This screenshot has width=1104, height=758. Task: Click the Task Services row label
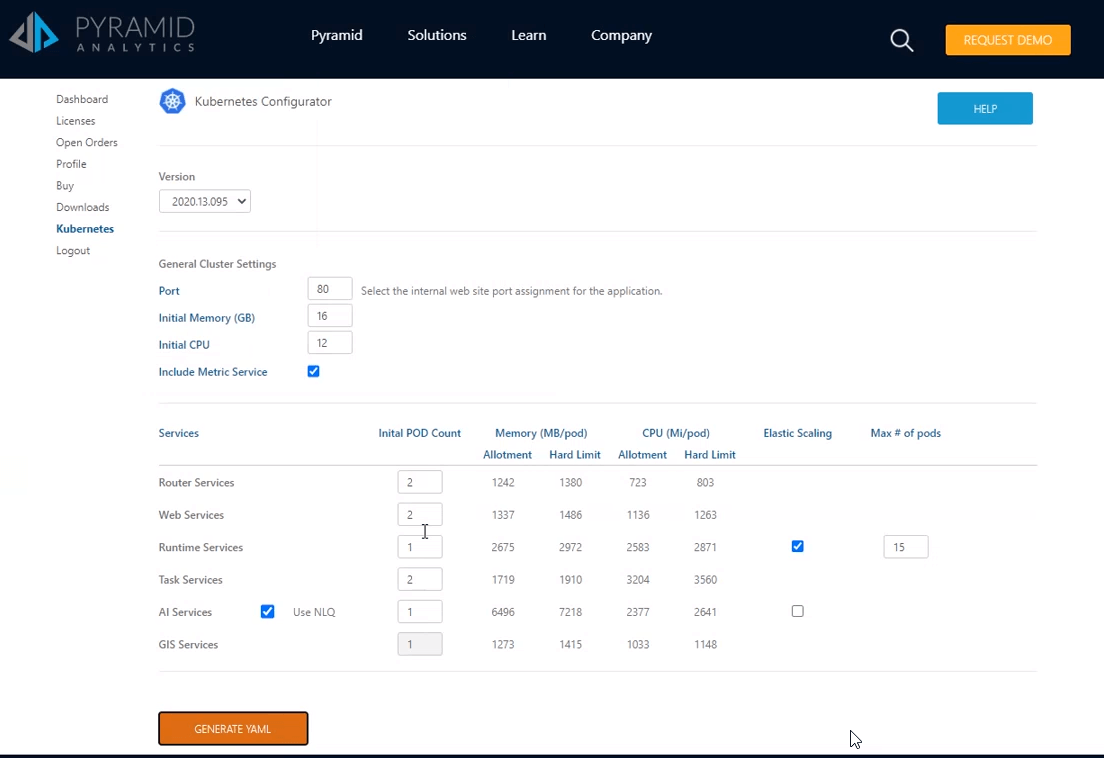(190, 580)
